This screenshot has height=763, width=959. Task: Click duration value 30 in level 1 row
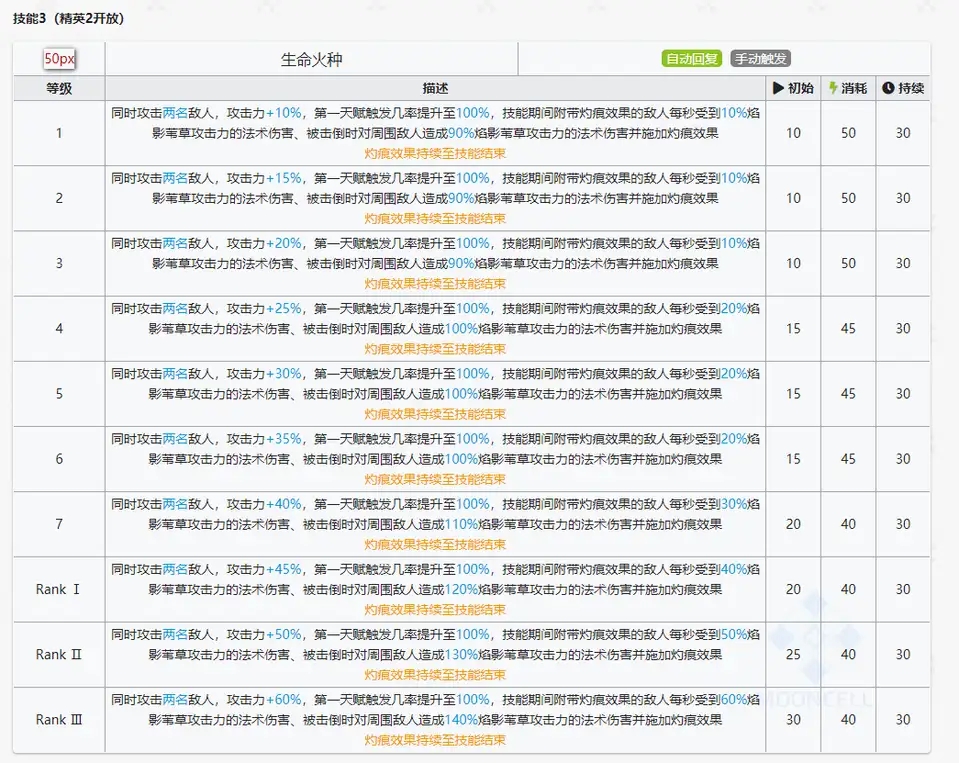tap(903, 133)
